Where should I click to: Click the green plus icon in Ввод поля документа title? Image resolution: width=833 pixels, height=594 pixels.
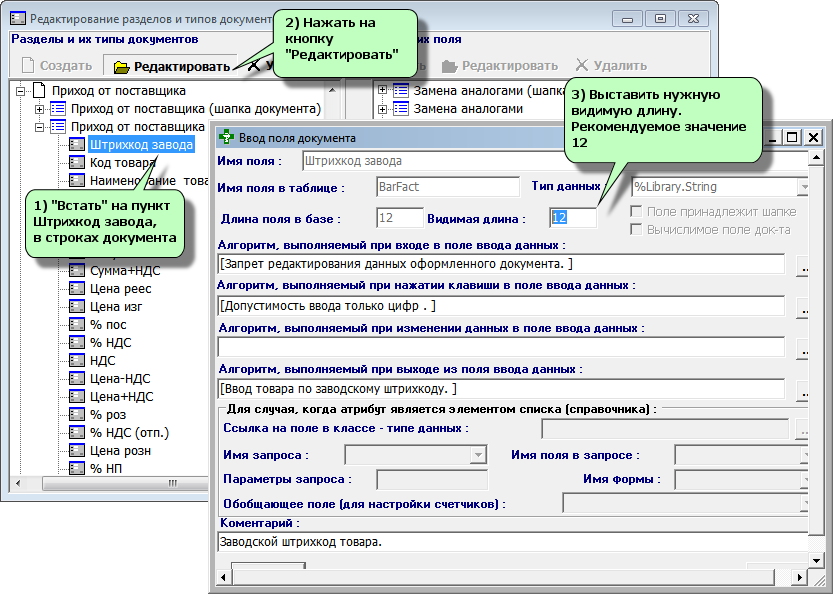(x=227, y=138)
